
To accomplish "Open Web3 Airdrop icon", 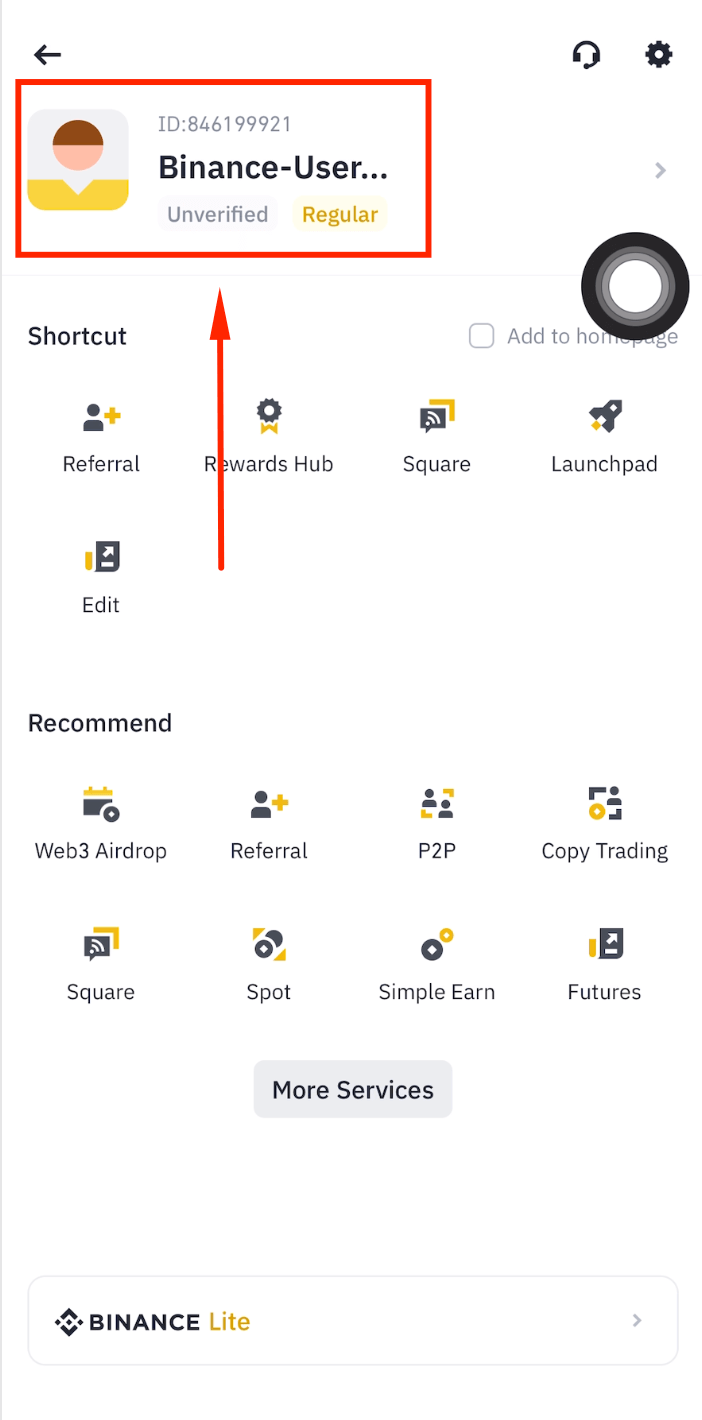I will 101,803.
